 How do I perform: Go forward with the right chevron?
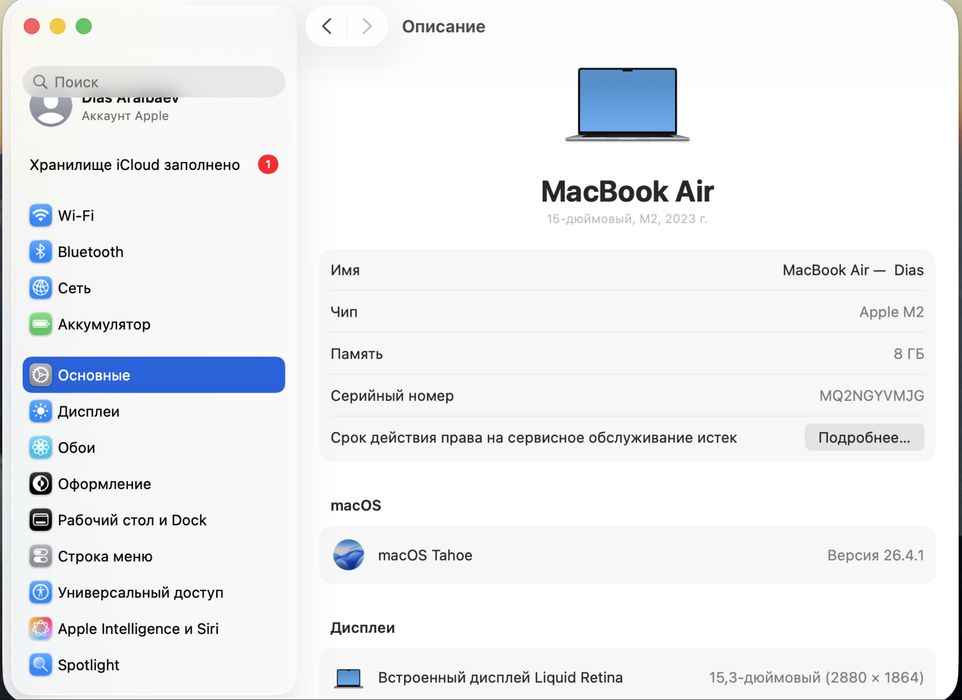click(367, 26)
